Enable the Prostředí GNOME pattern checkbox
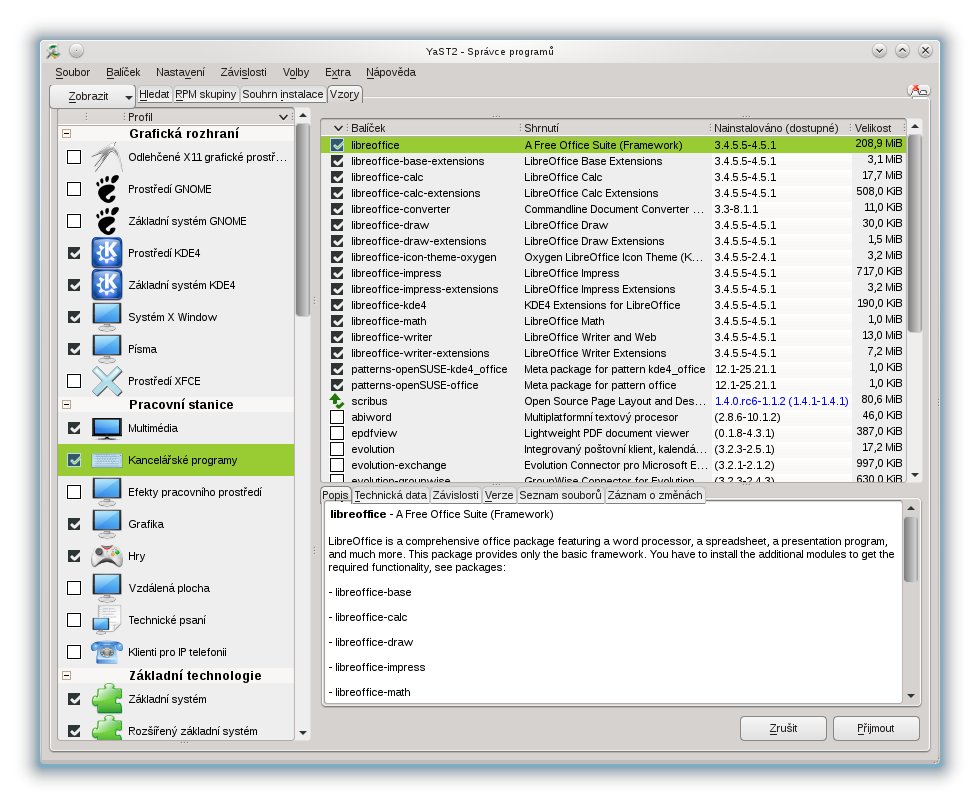The height and width of the screenshot is (804, 980). tap(74, 189)
